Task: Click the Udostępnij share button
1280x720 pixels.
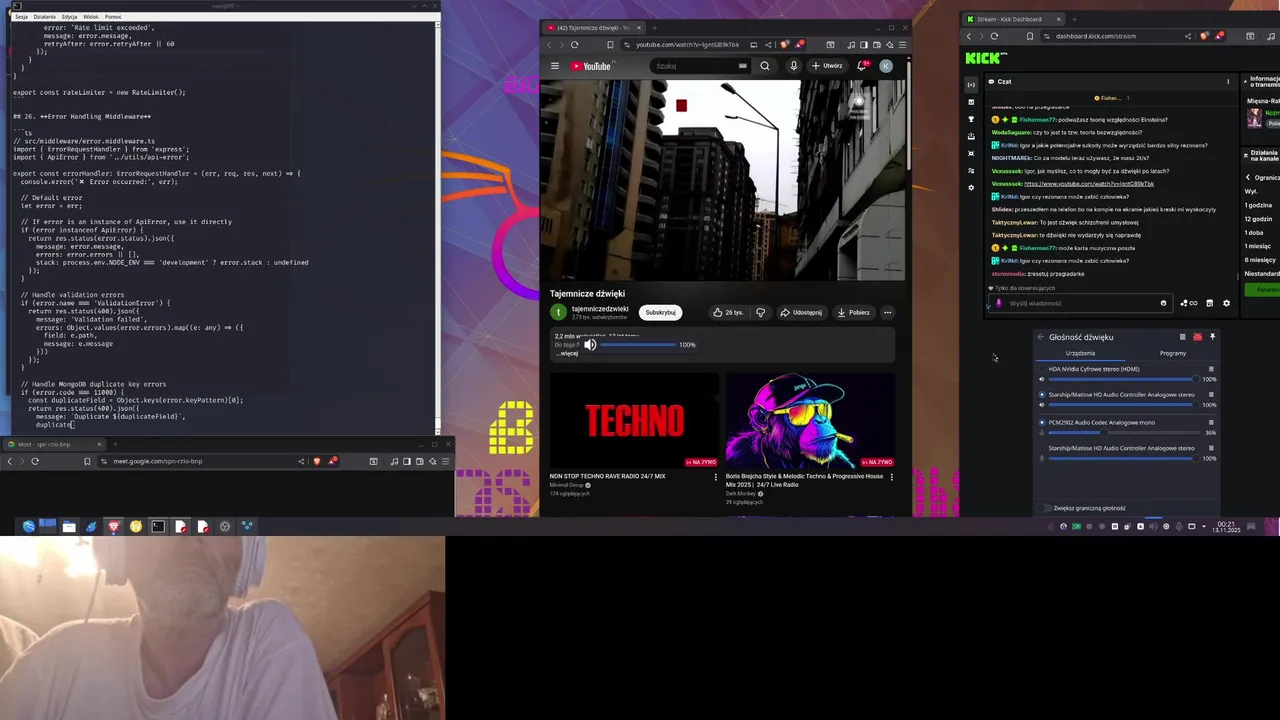Action: pyautogui.click(x=801, y=312)
